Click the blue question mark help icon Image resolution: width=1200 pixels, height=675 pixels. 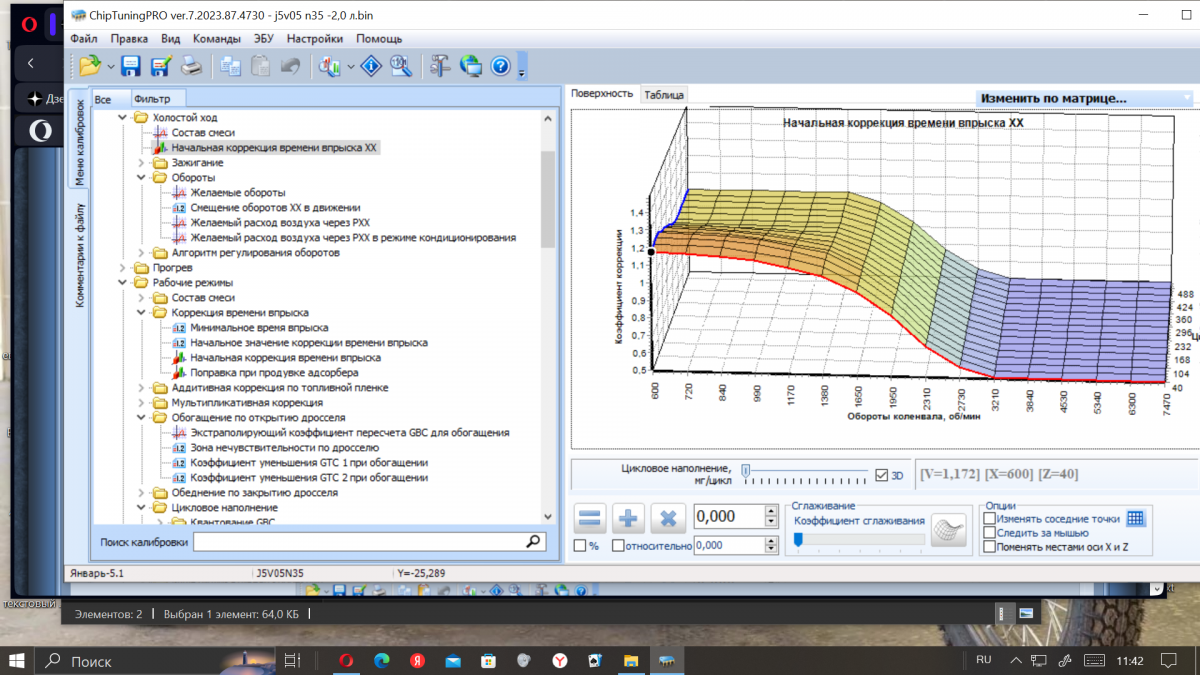click(x=501, y=67)
